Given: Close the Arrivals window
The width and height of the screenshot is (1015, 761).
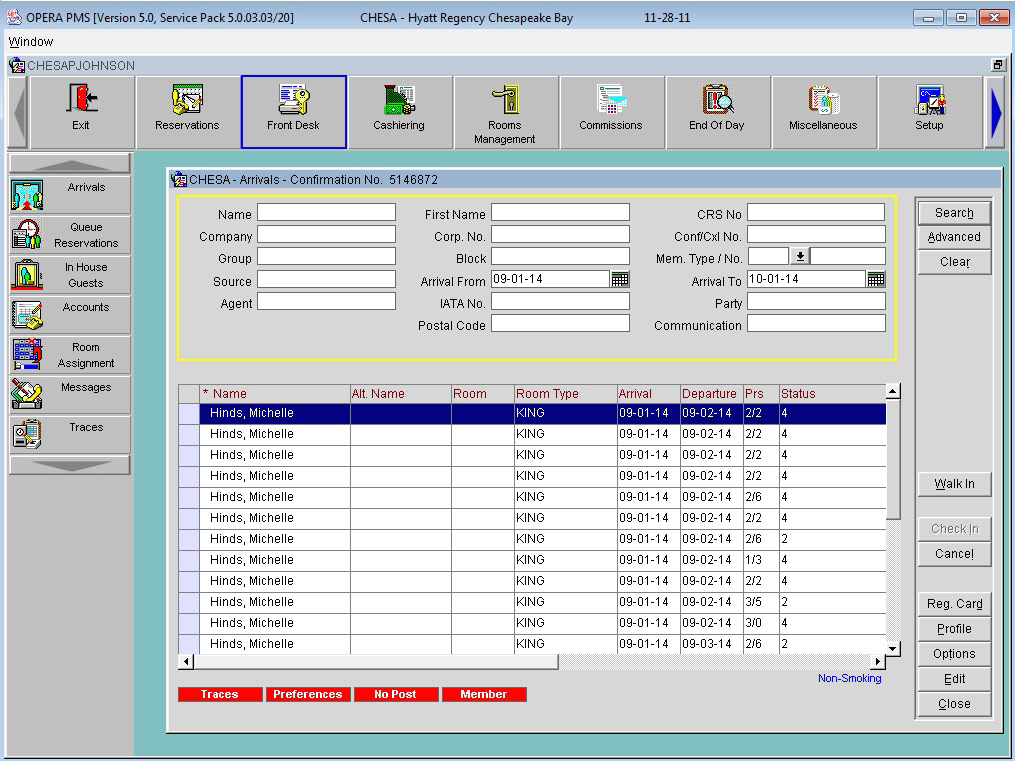Looking at the screenshot, I should [x=954, y=704].
